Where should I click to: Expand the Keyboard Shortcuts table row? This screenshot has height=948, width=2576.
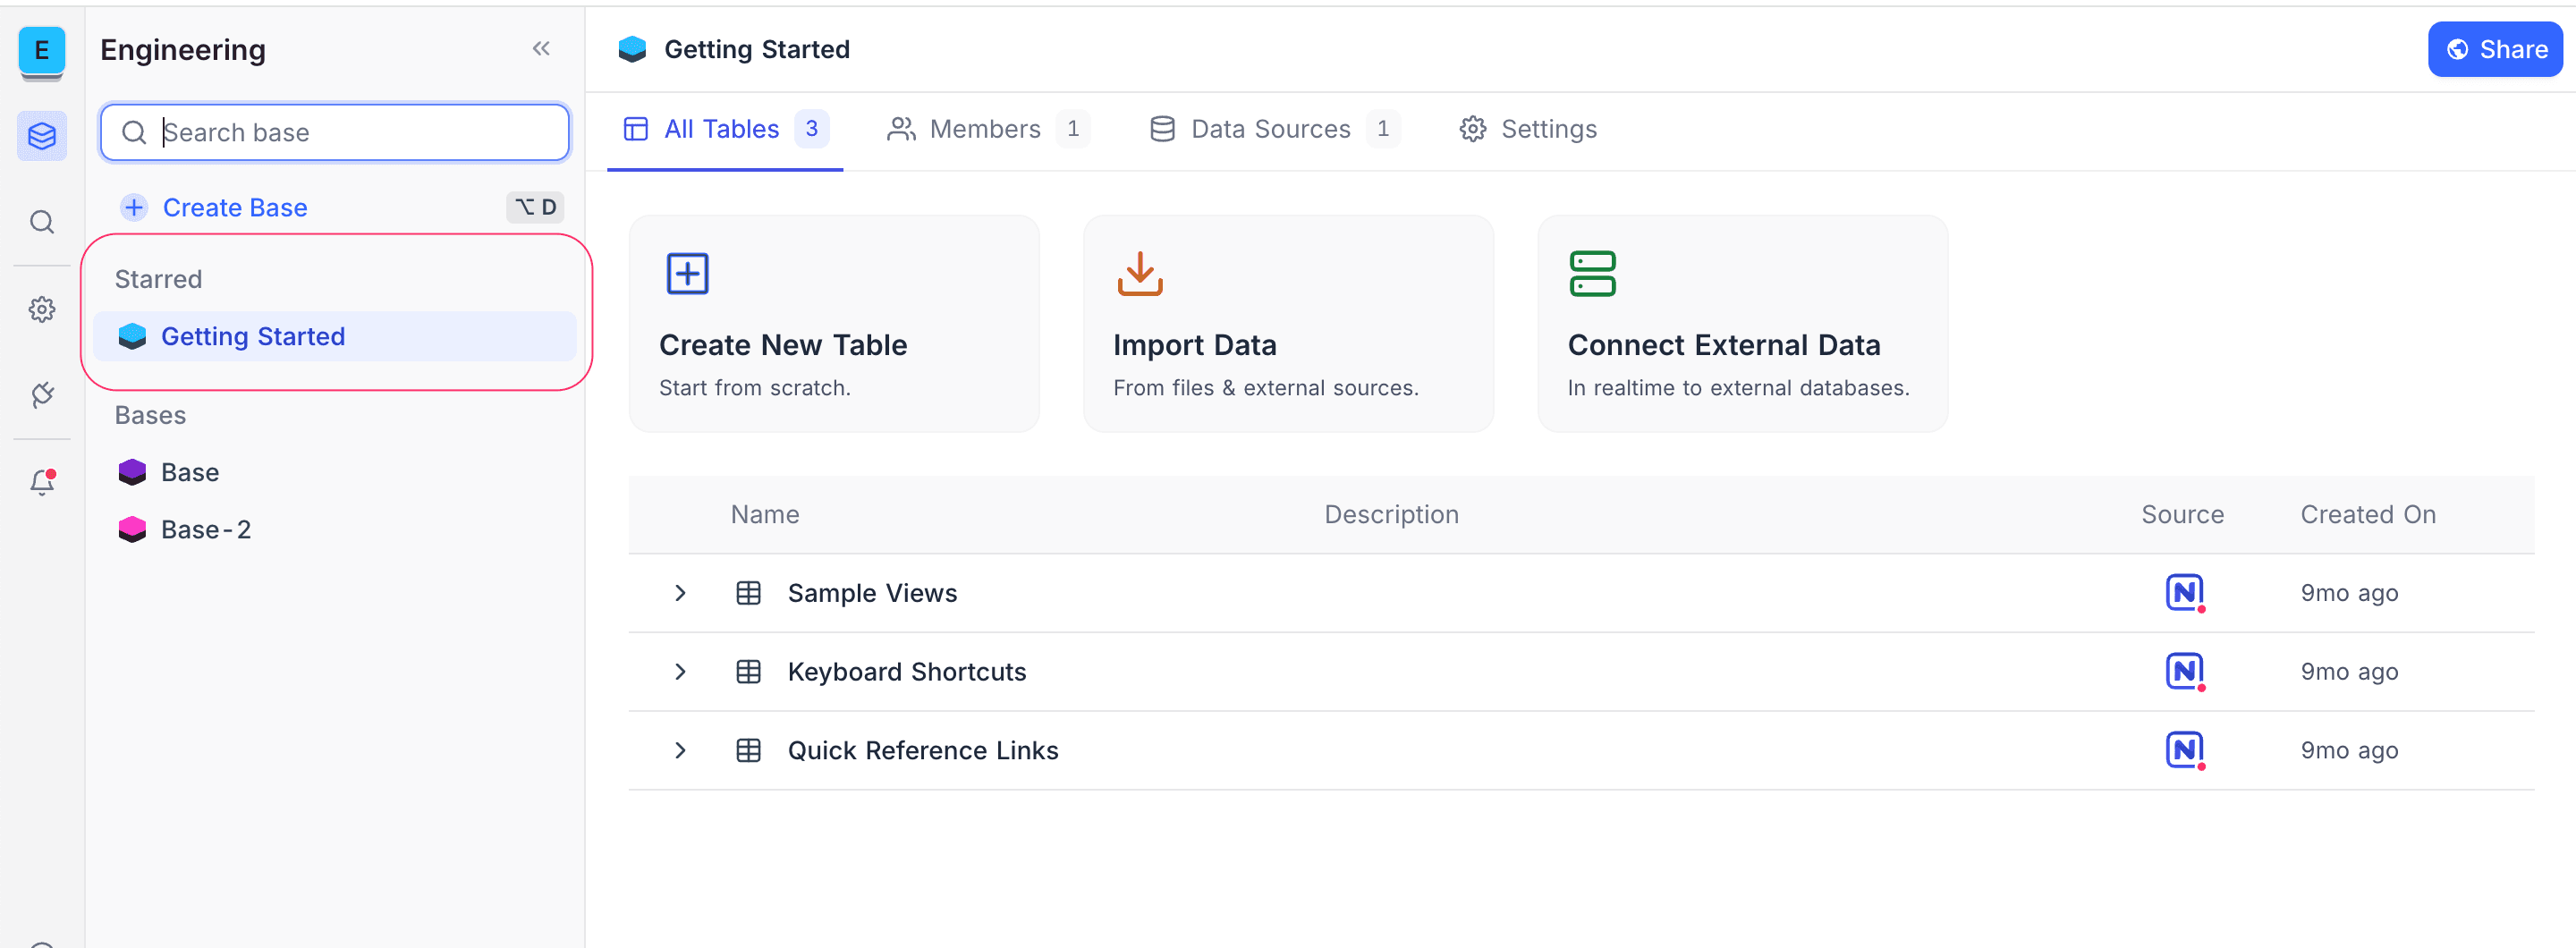coord(680,672)
